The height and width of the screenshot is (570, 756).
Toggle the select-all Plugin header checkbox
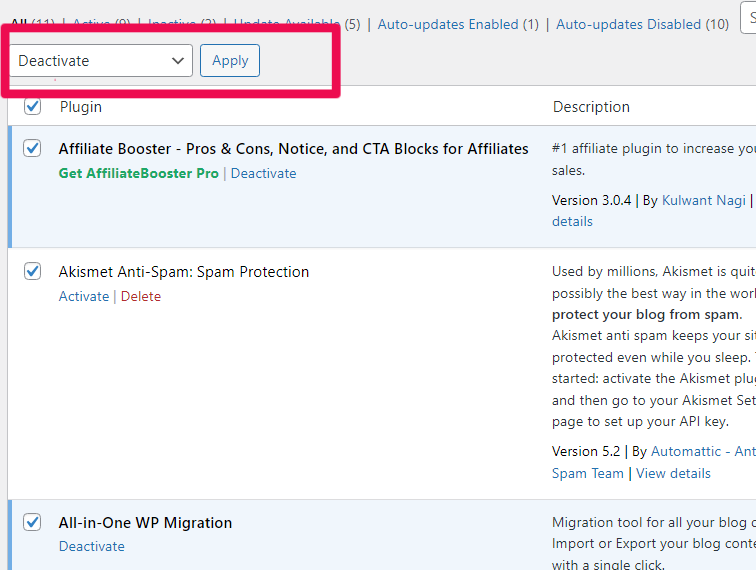[x=32, y=106]
